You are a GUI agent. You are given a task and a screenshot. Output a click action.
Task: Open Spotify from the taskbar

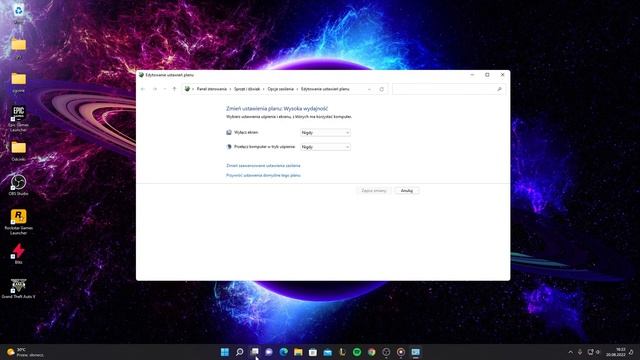coord(357,352)
